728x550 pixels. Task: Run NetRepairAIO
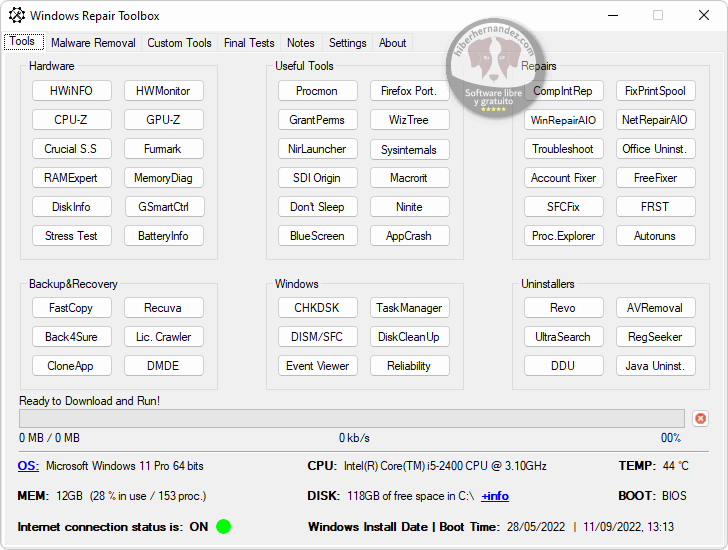656,120
